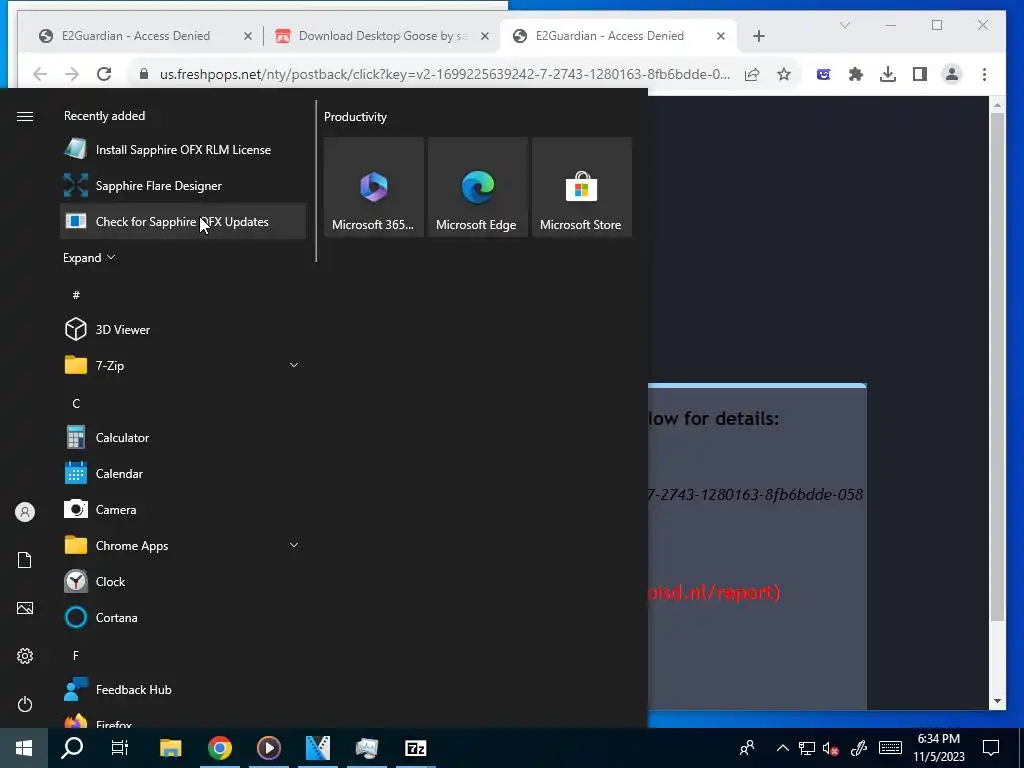Close the first E2Guardian tab
Screen dimensions: 1024x768
(248, 36)
